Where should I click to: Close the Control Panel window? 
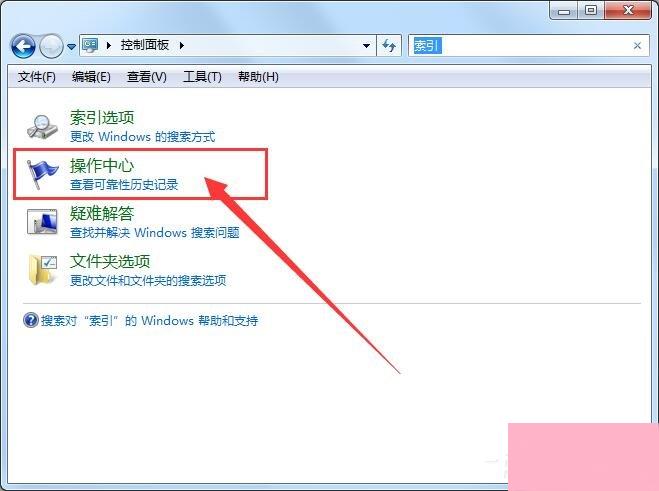point(628,10)
